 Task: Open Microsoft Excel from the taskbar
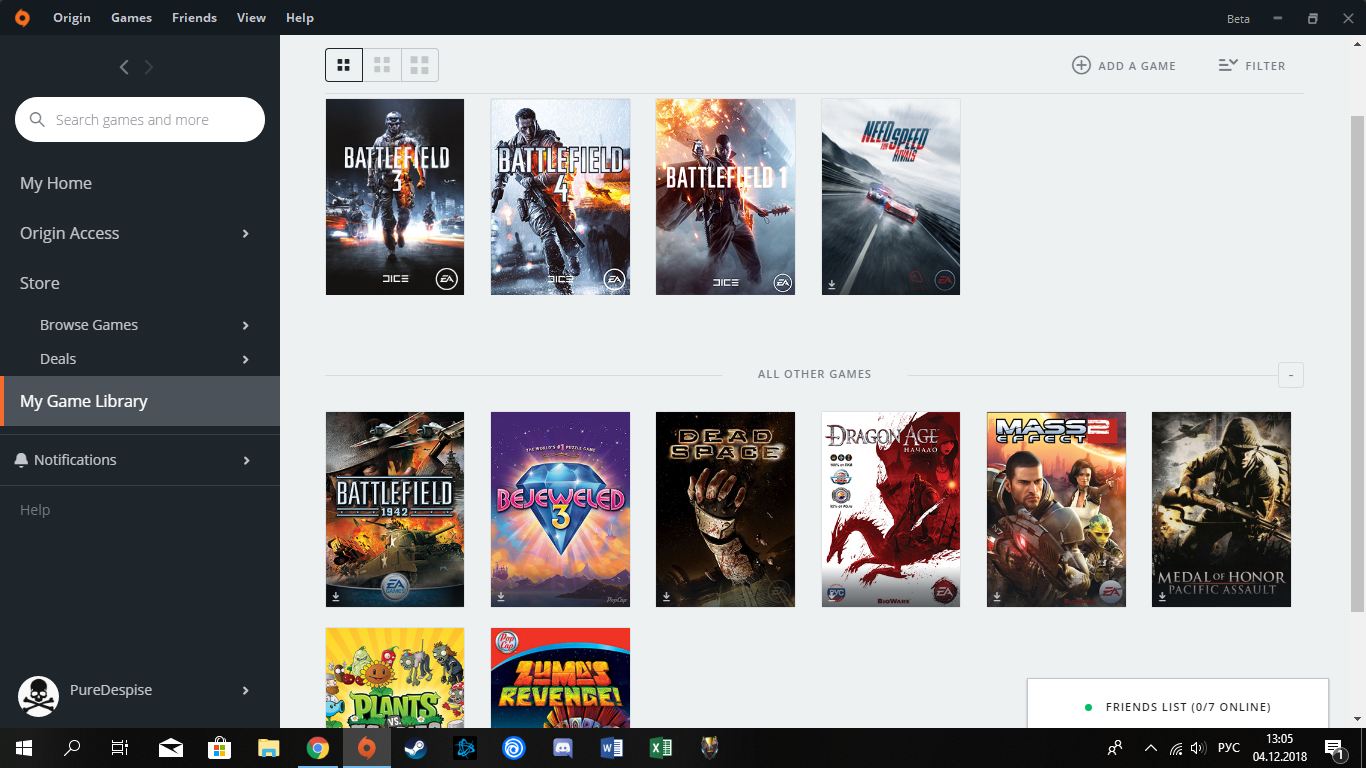point(660,748)
